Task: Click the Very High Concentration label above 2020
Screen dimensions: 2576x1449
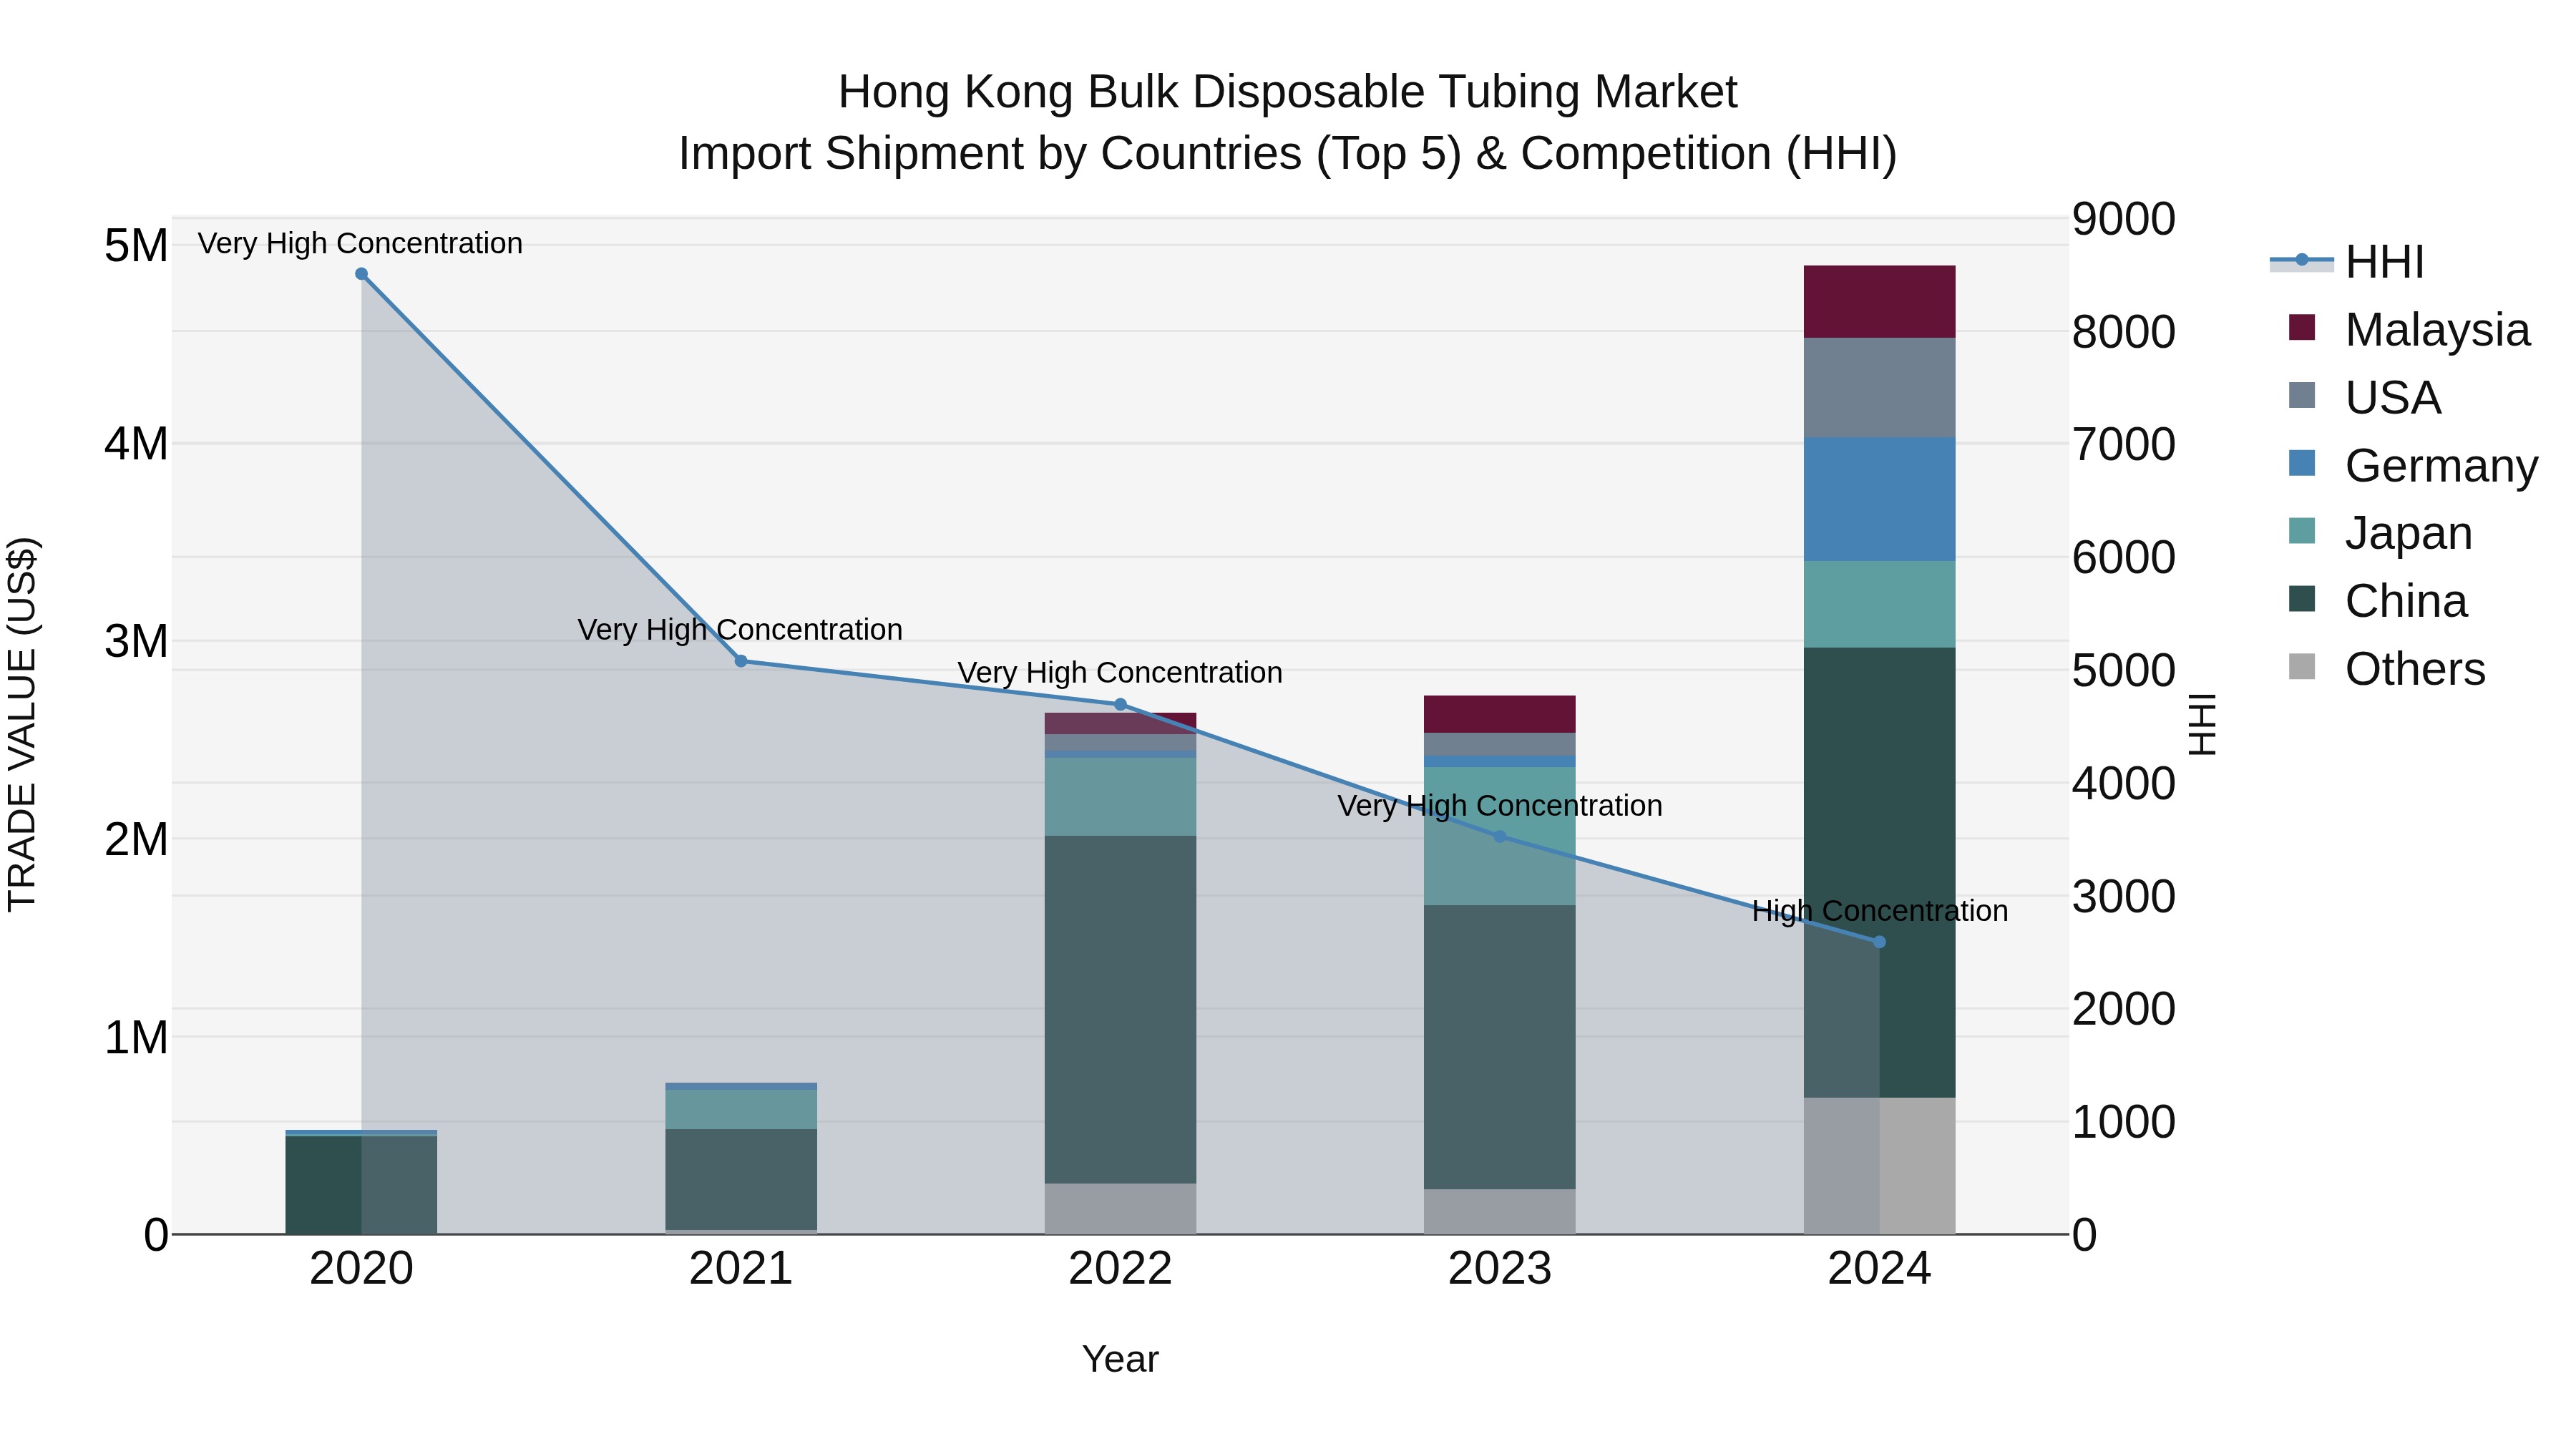Action: pyautogui.click(x=360, y=243)
